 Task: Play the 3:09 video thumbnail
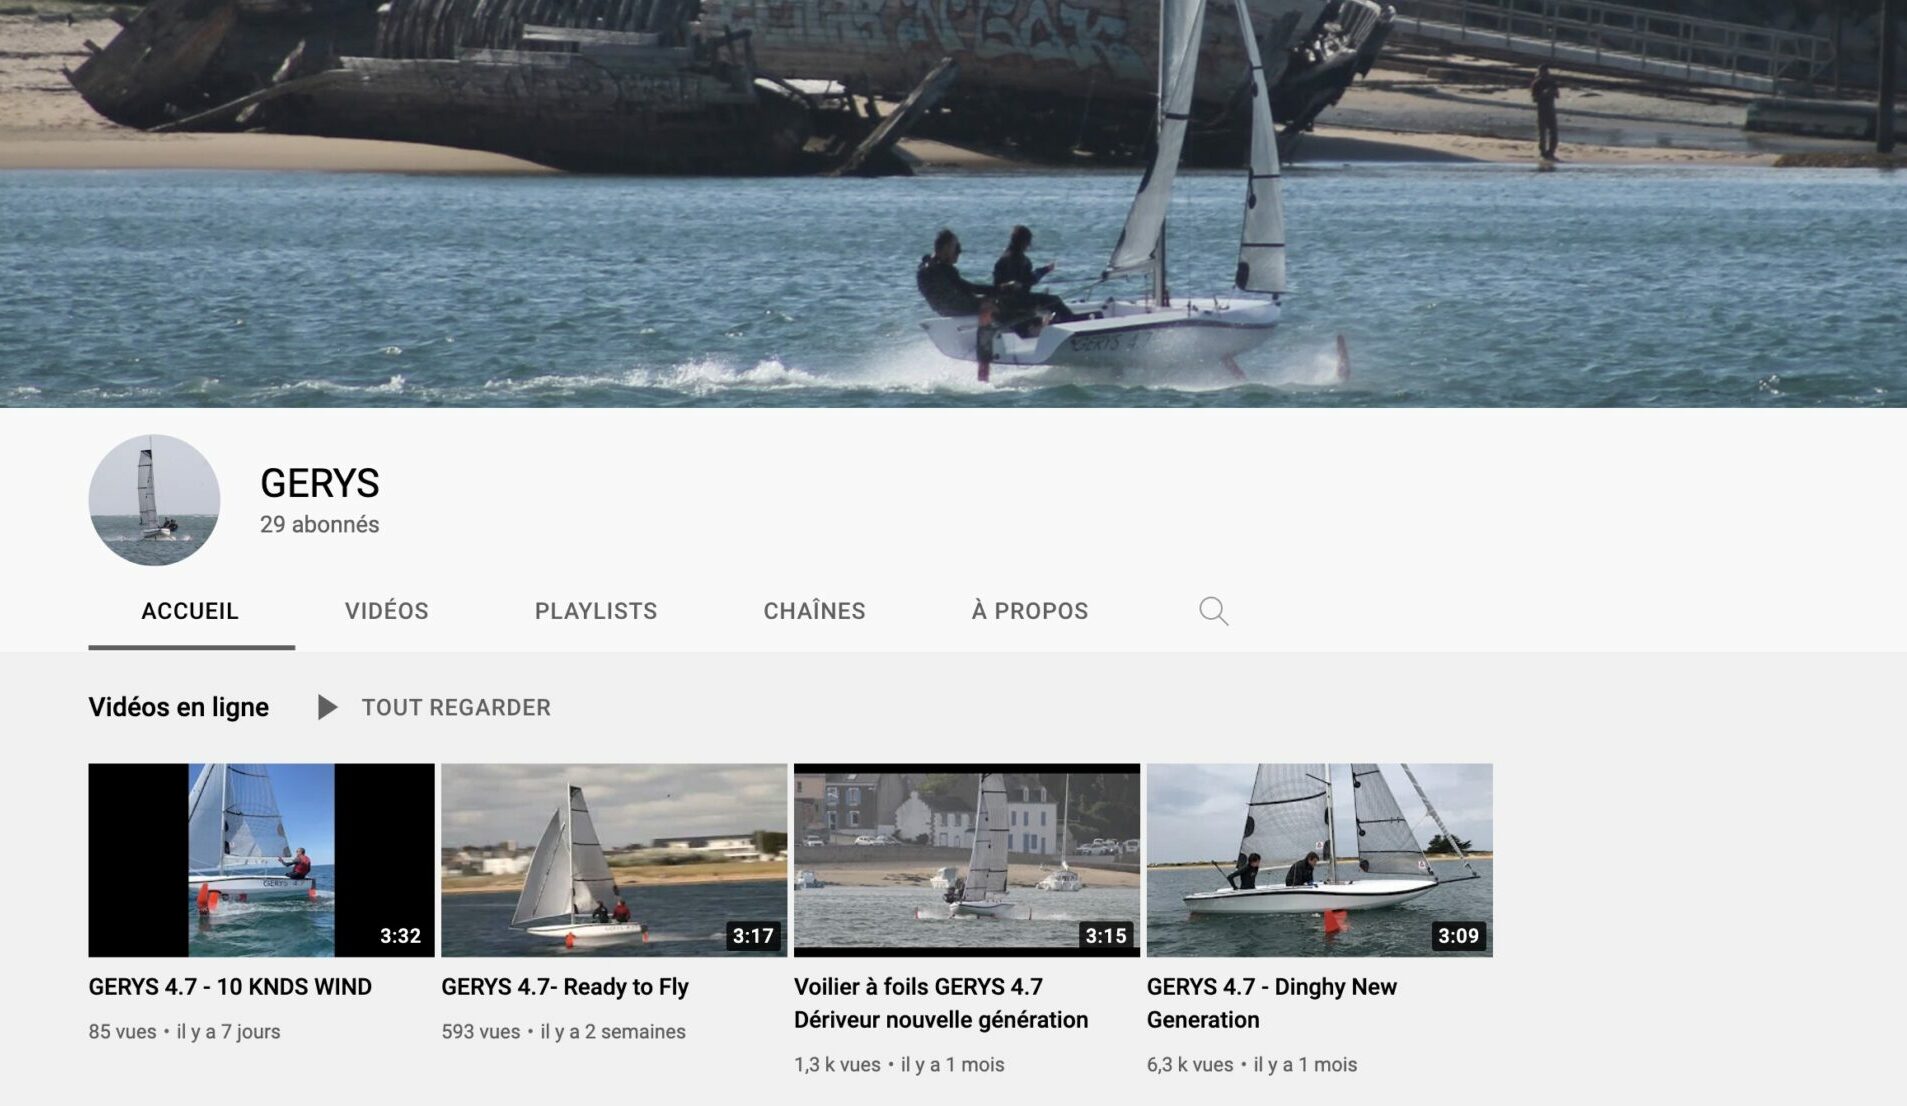point(1320,860)
